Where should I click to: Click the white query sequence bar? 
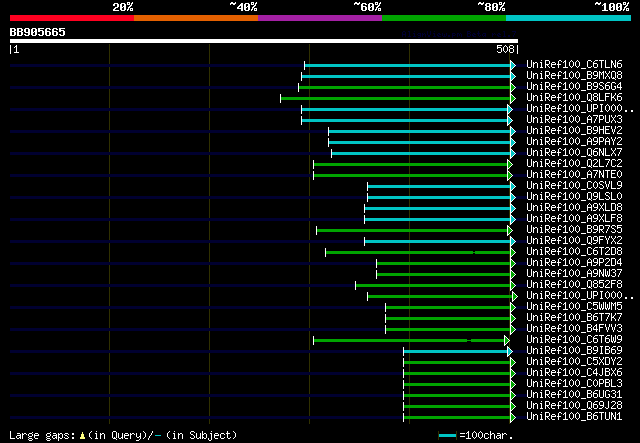click(x=264, y=41)
